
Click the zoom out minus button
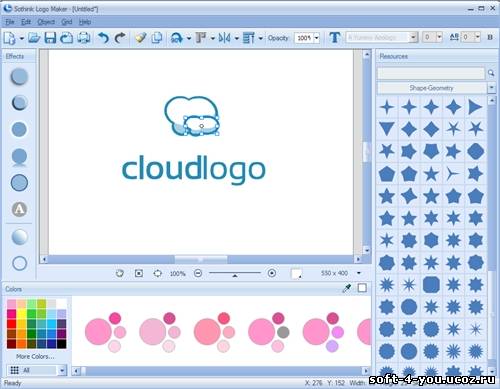coord(198,273)
